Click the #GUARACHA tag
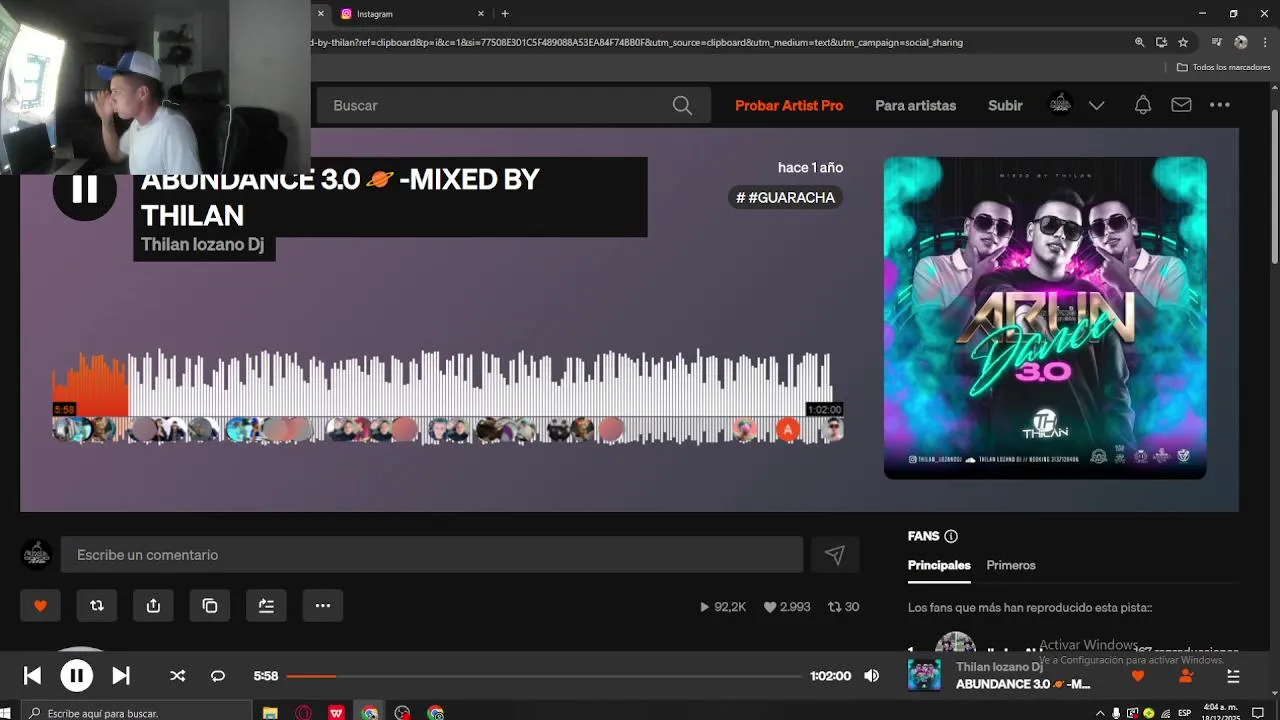 pos(786,197)
